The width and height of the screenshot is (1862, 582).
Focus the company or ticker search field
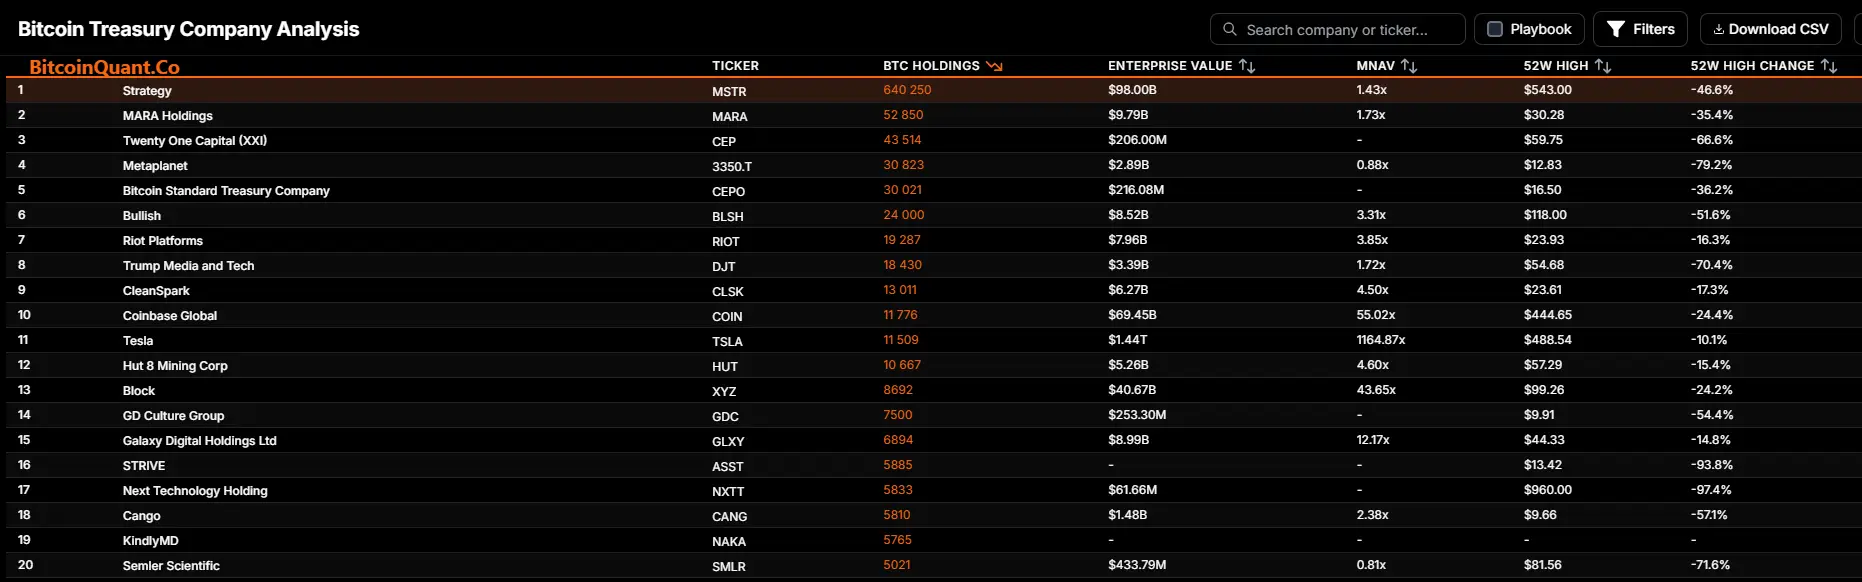pos(1345,30)
